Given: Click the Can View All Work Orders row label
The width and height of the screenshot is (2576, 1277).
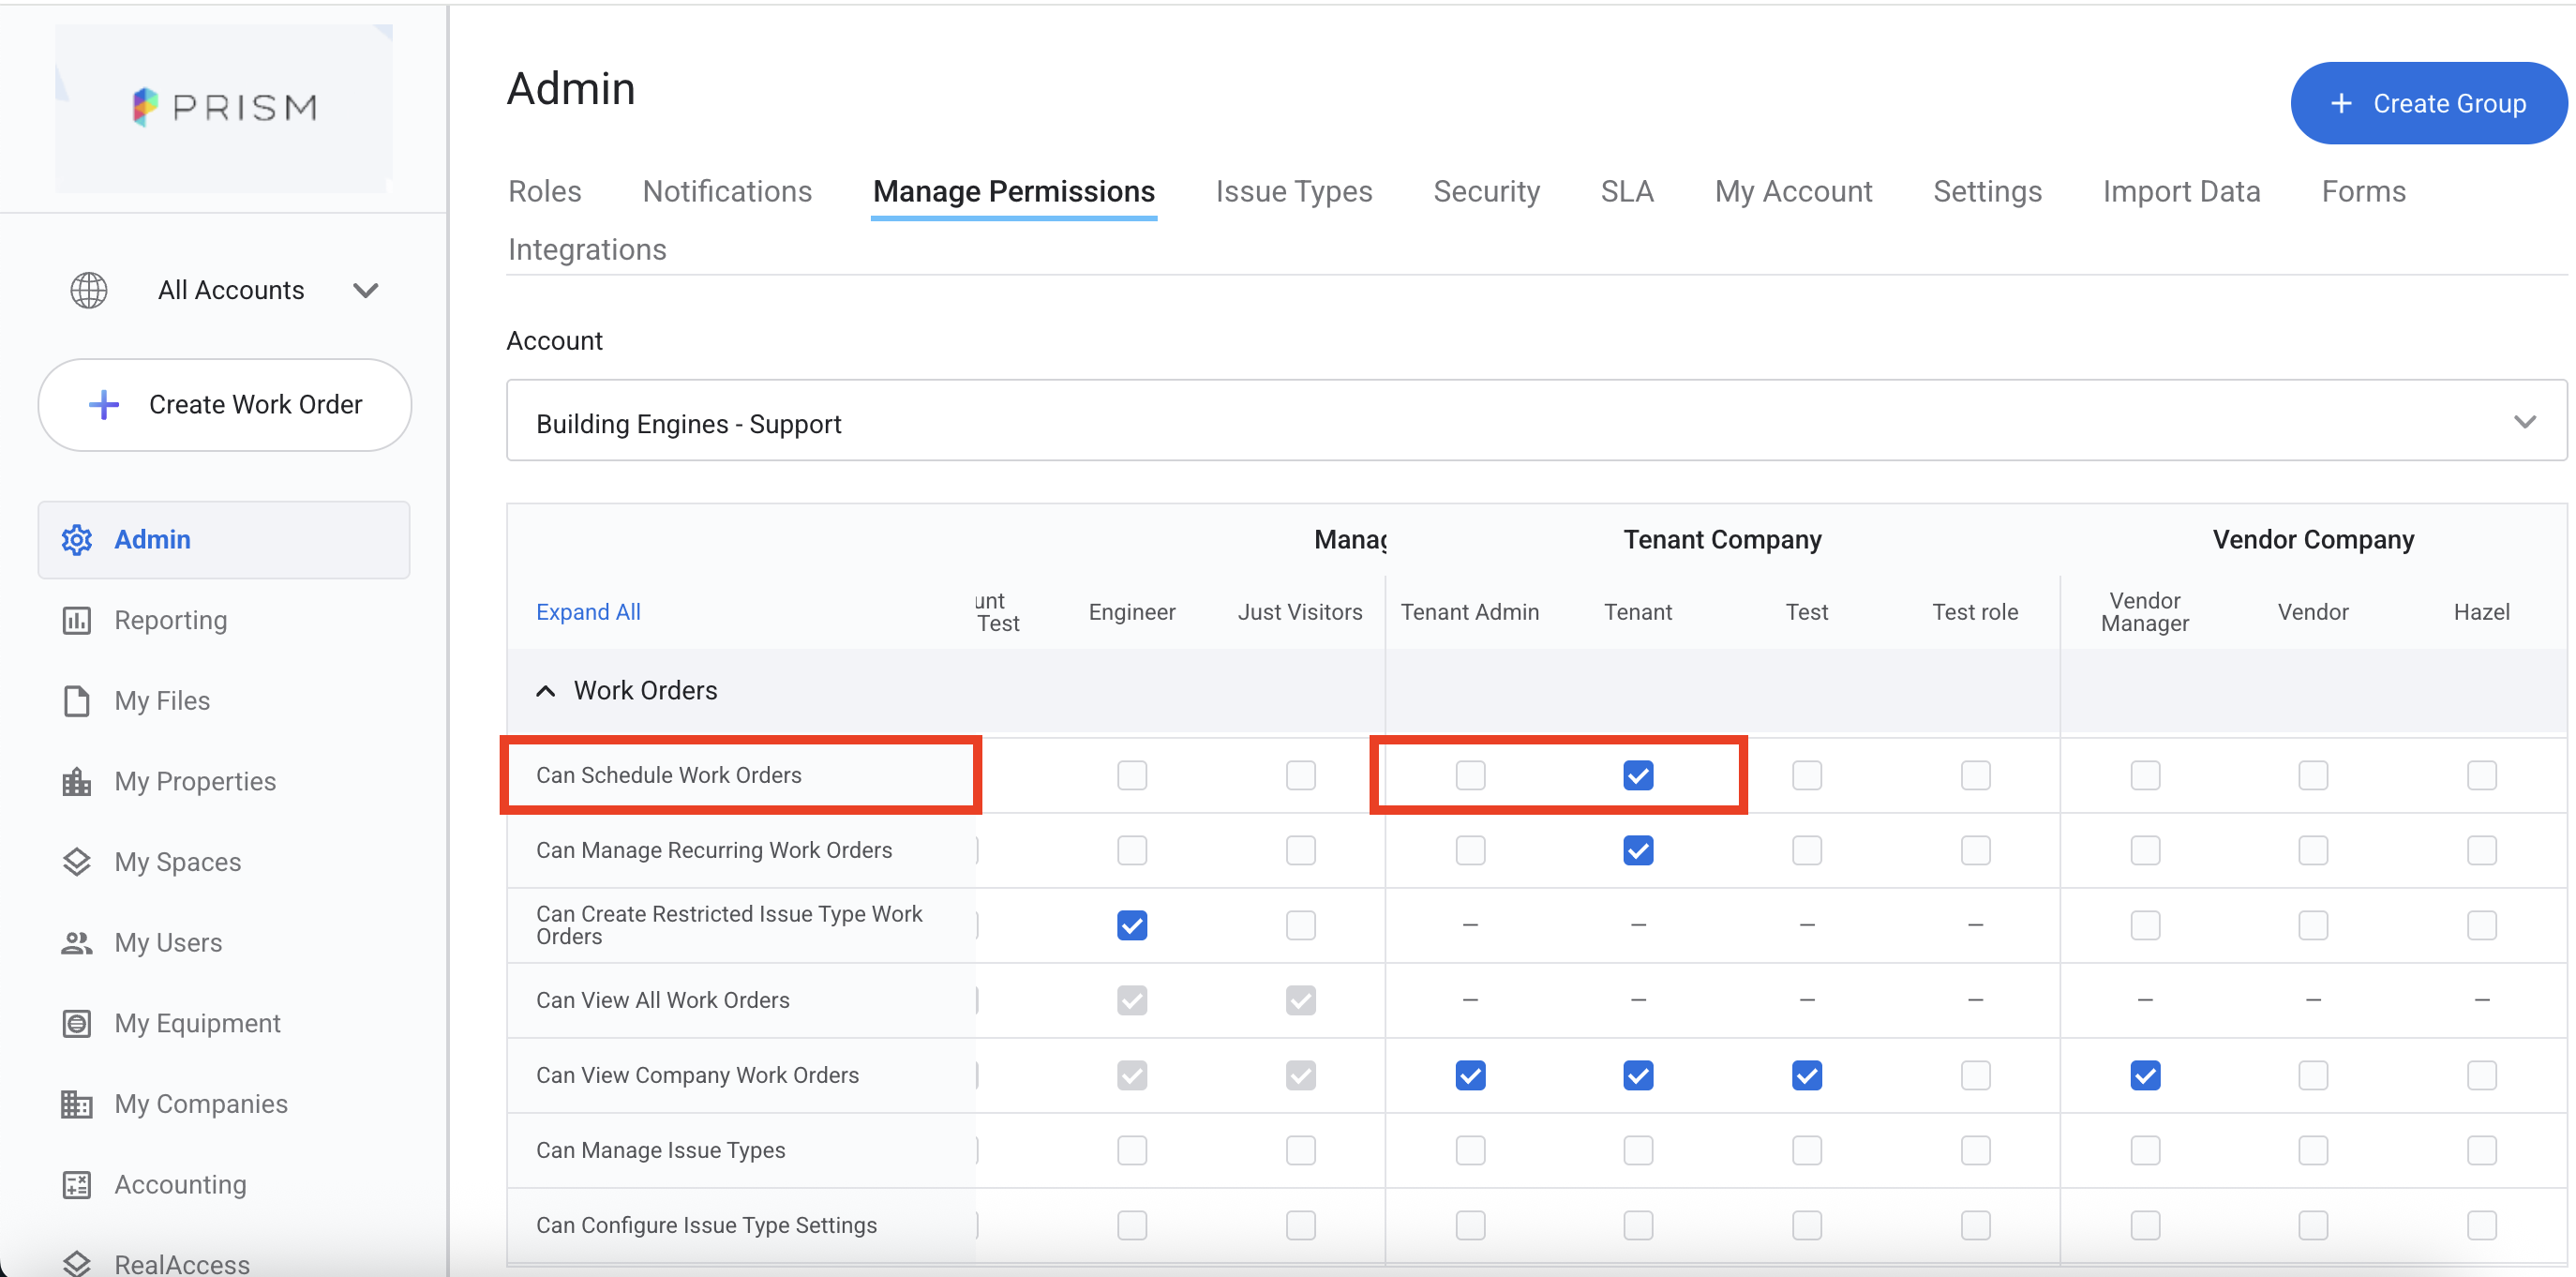Looking at the screenshot, I should coord(663,1000).
